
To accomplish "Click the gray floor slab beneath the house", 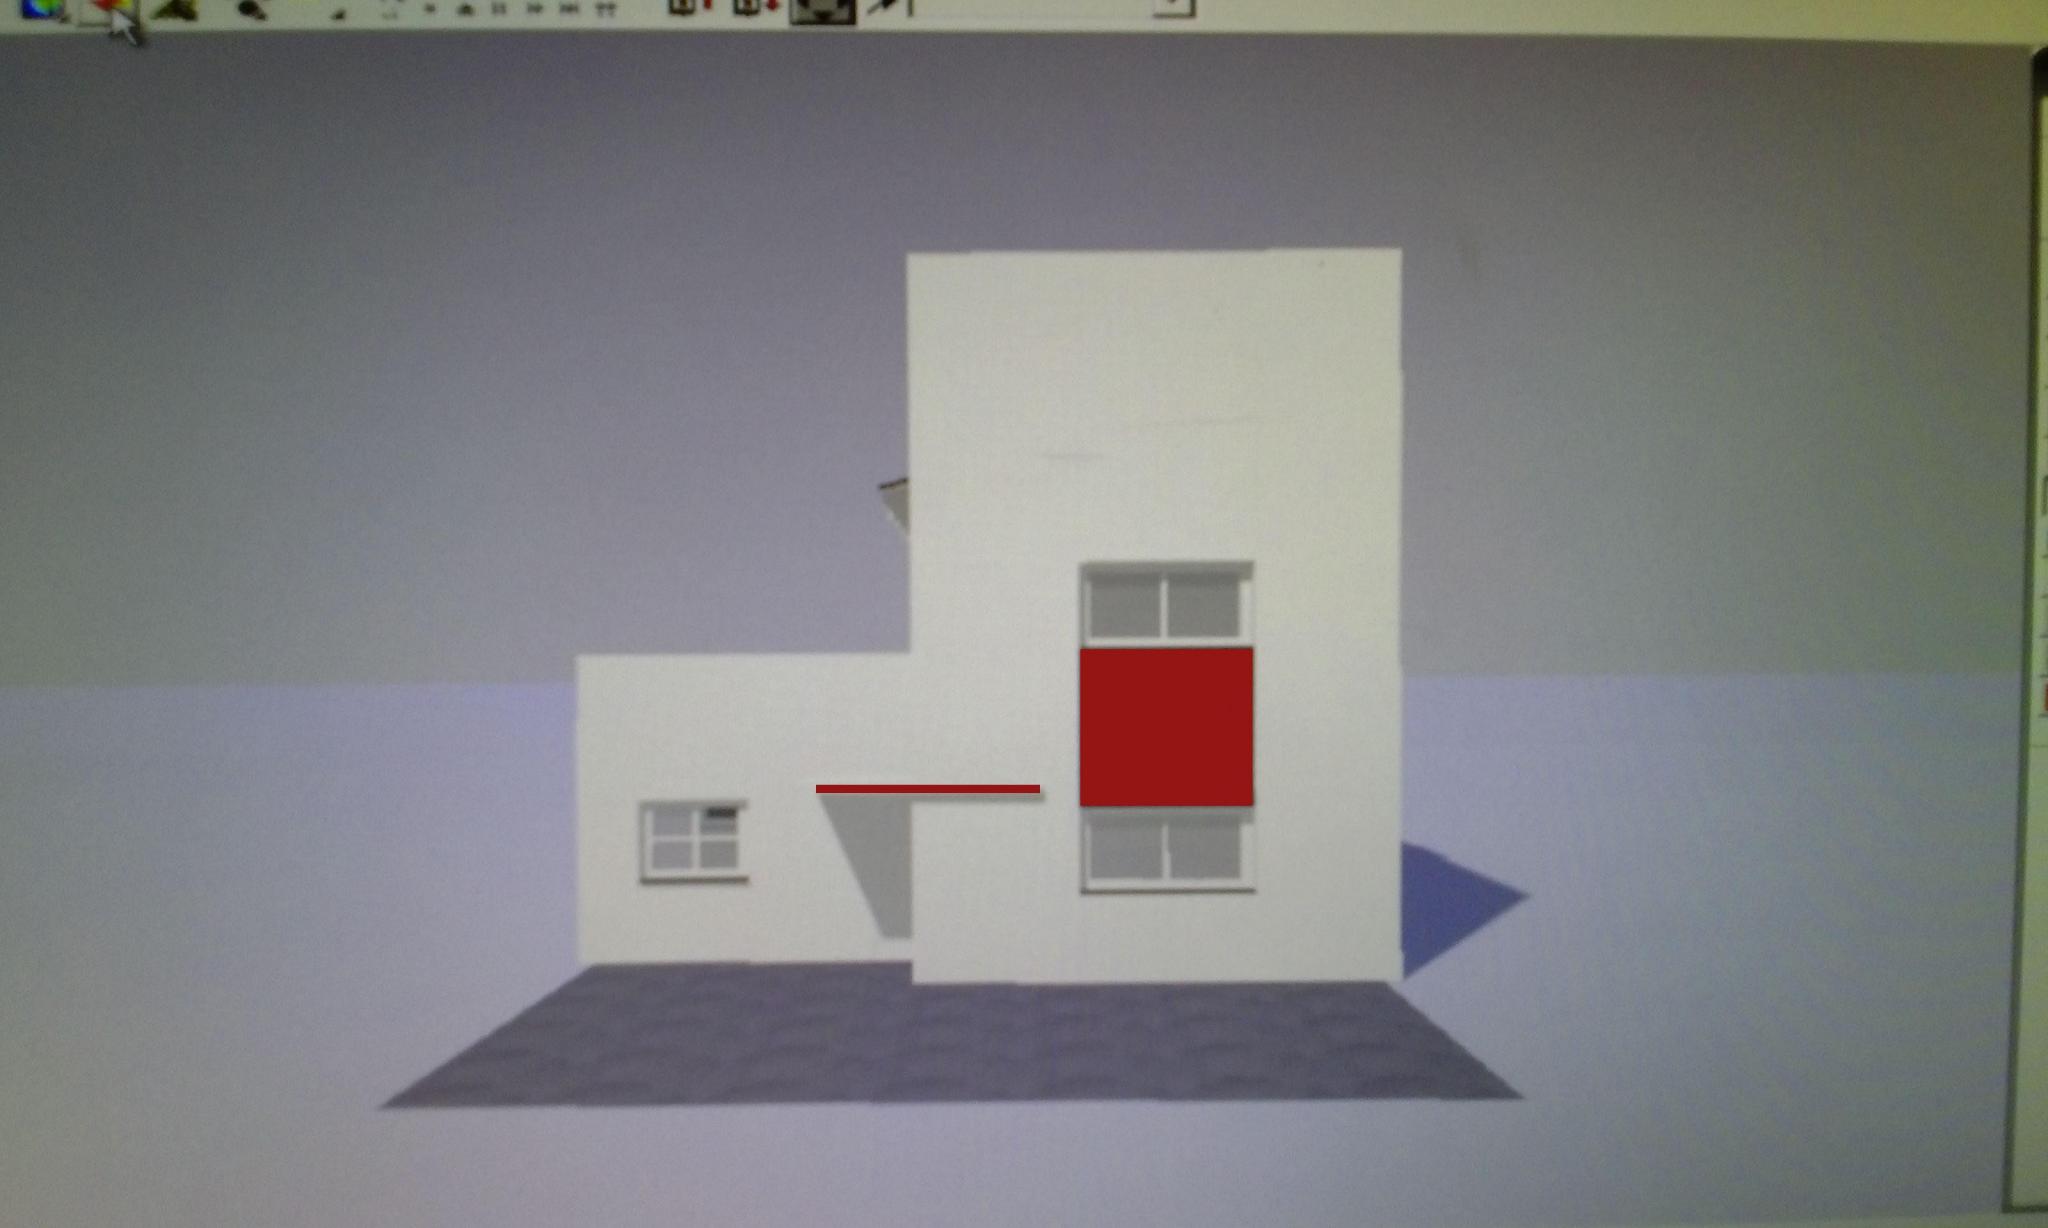I will 950,1040.
